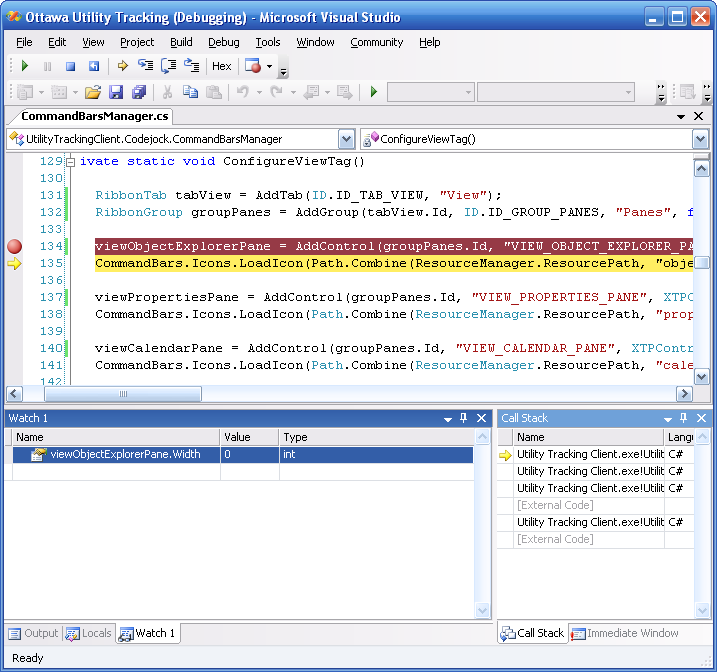Click the Step Out icon
Viewport: 717px width, 672px height.
tap(192, 66)
